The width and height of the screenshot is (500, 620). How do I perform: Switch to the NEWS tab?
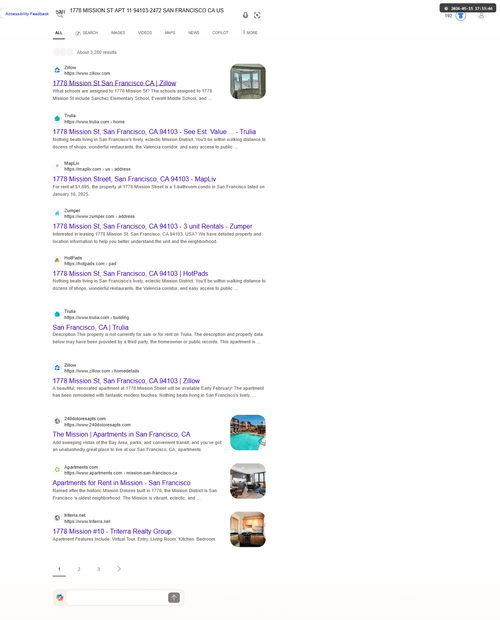(x=194, y=33)
